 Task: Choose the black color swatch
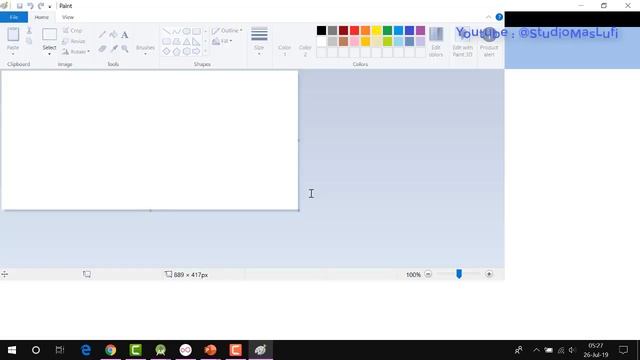click(322, 31)
